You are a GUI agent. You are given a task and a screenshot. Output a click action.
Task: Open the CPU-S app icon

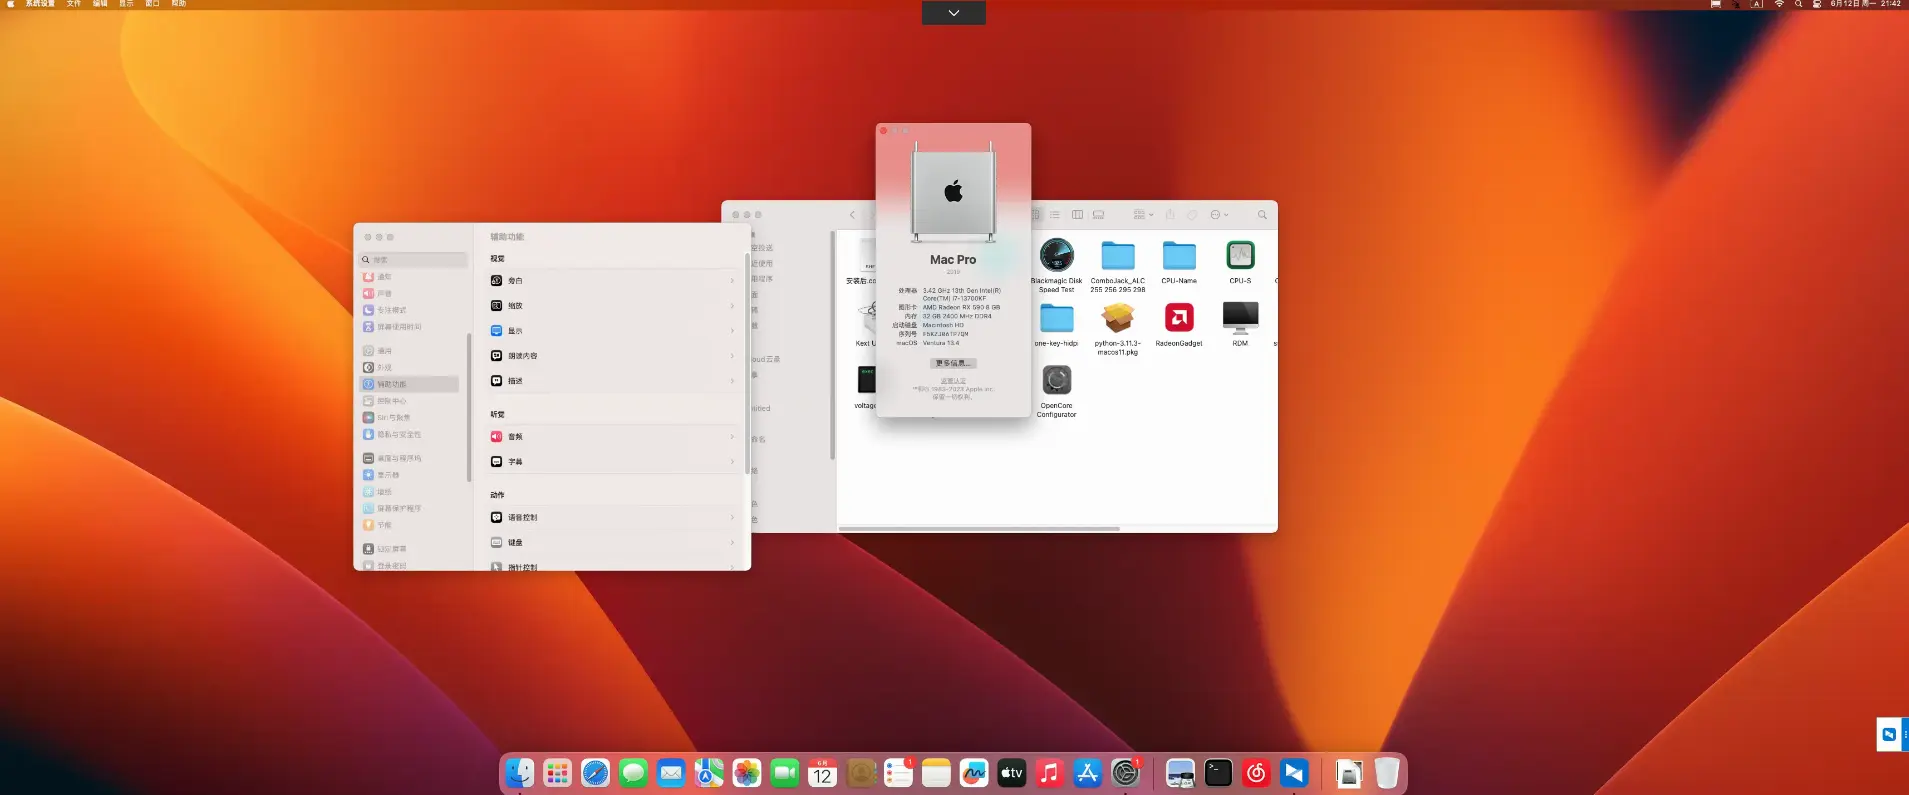1240,256
